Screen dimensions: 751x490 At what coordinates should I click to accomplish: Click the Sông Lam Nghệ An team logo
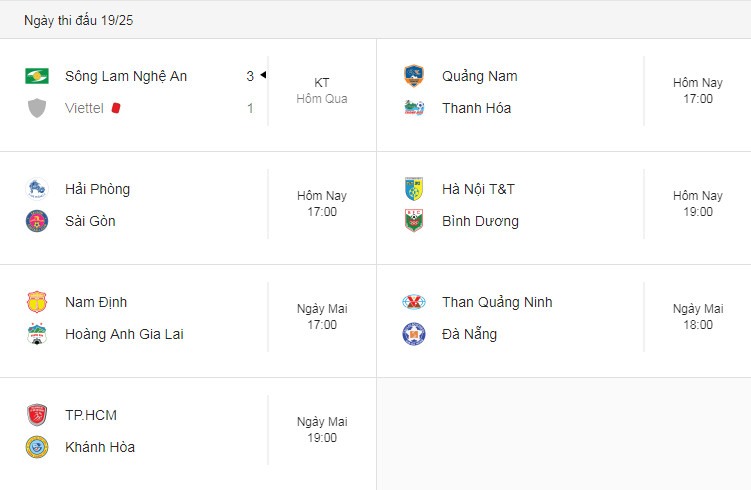37,76
